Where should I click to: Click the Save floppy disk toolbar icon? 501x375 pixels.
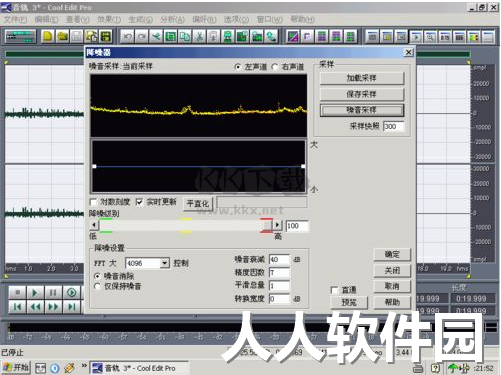click(x=106, y=37)
